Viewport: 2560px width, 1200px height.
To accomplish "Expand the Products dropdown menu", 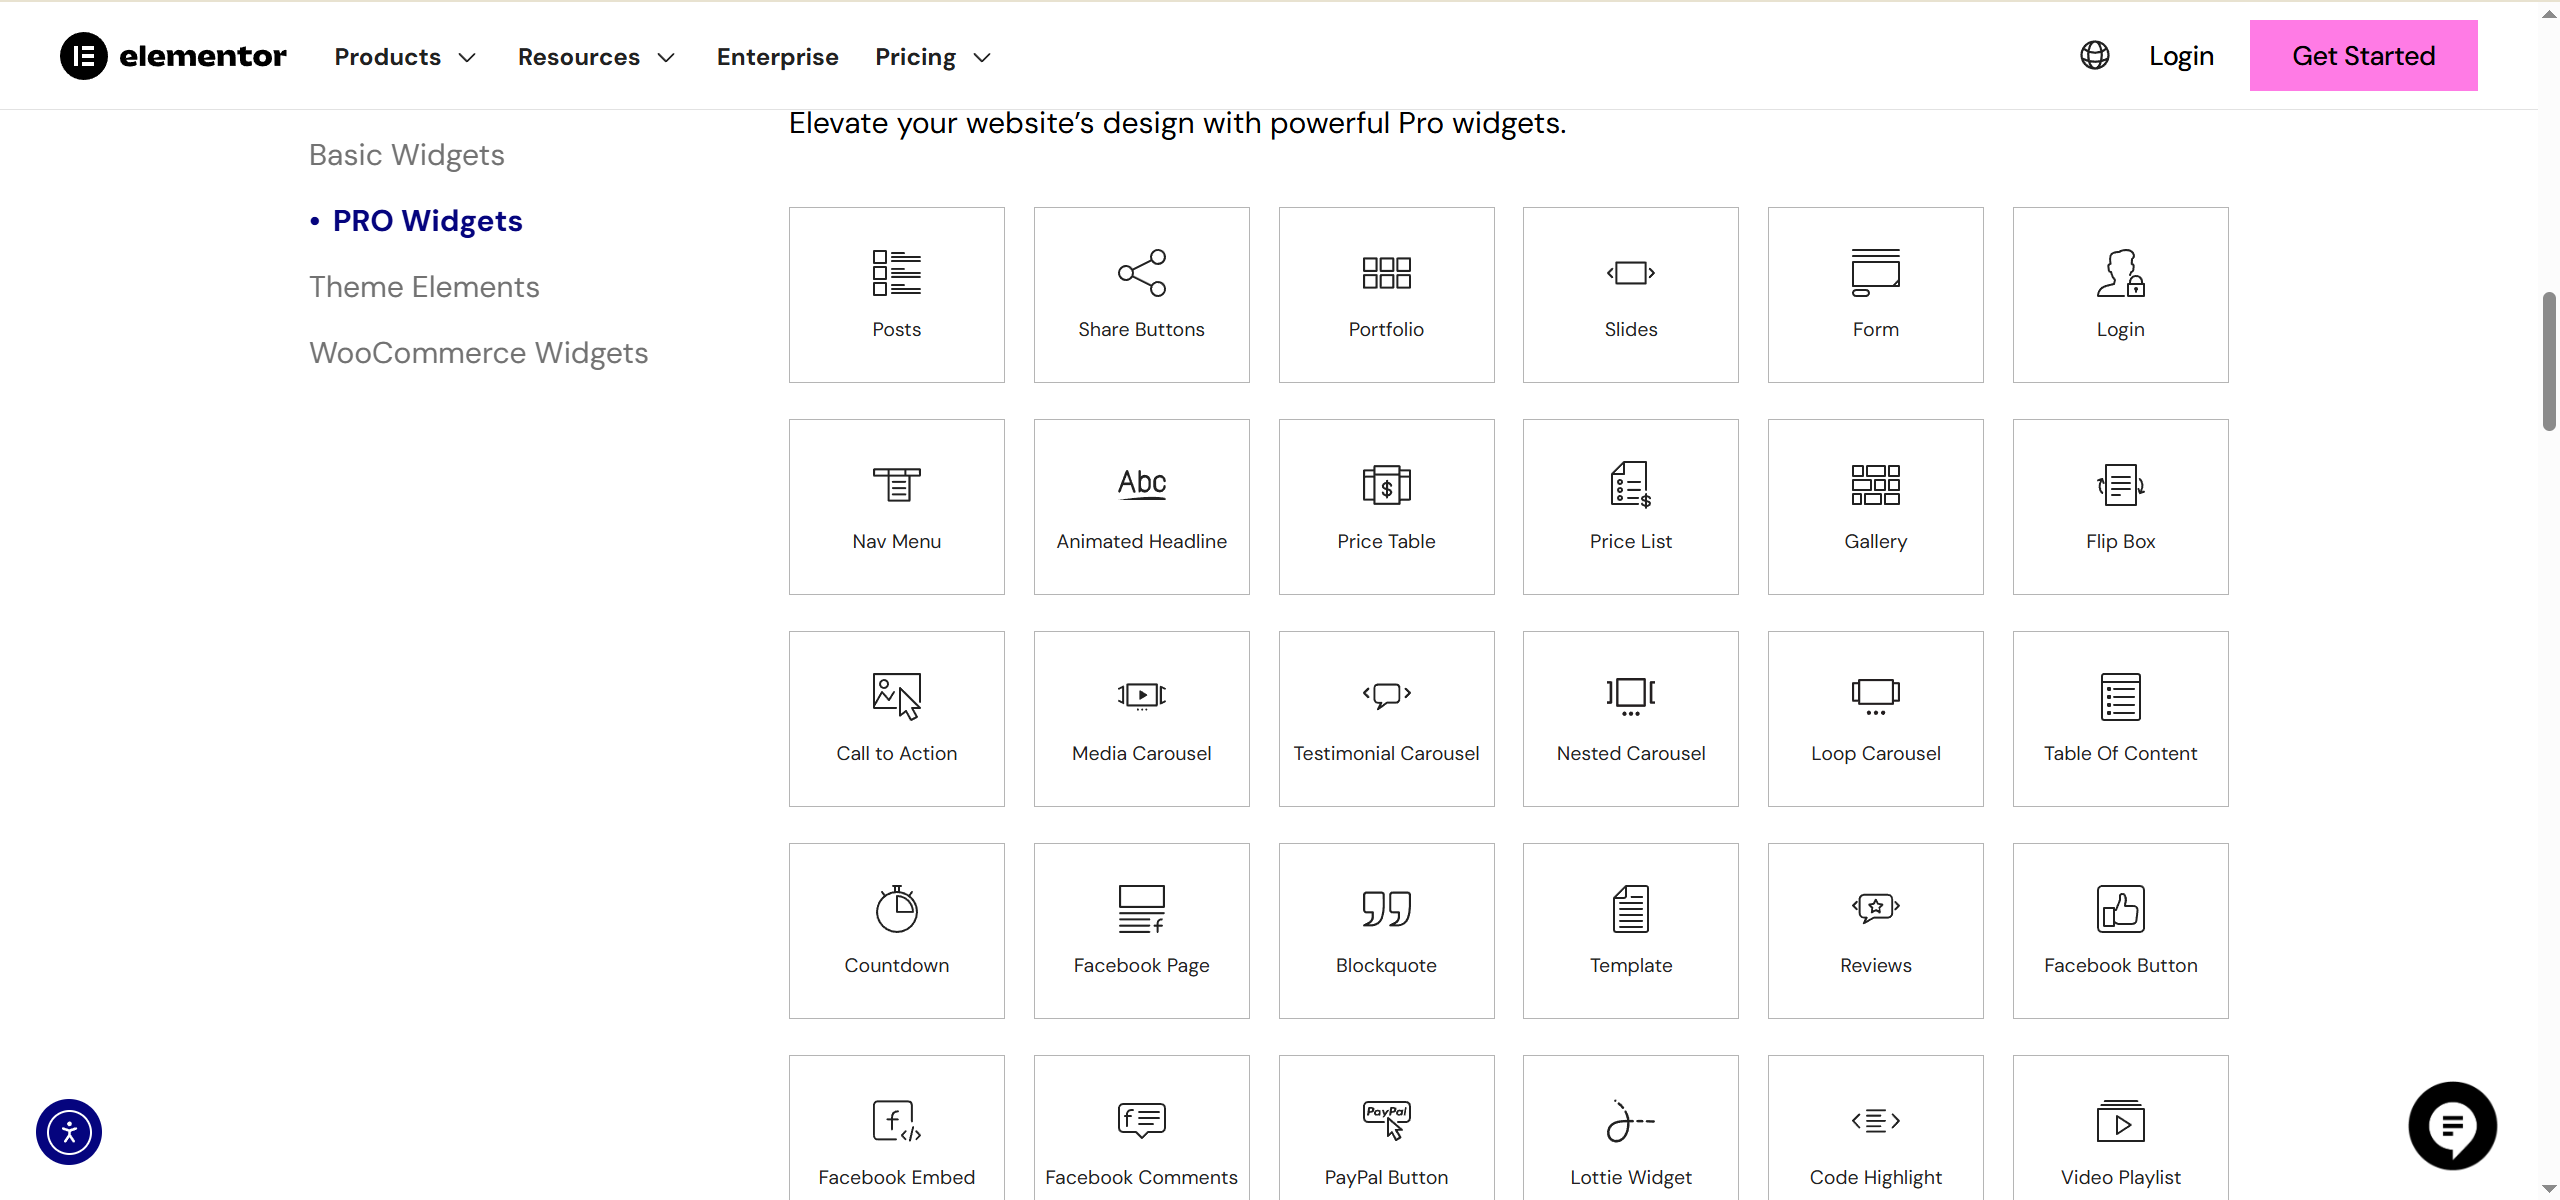I will pos(405,57).
